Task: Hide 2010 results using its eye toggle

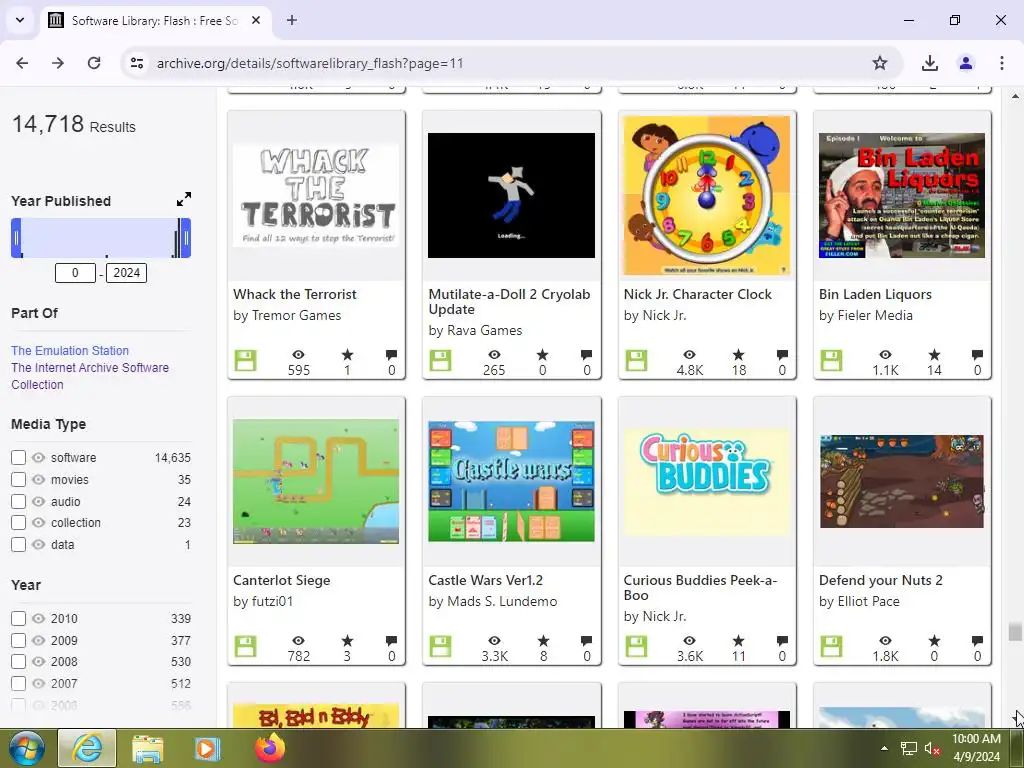Action: [x=39, y=618]
